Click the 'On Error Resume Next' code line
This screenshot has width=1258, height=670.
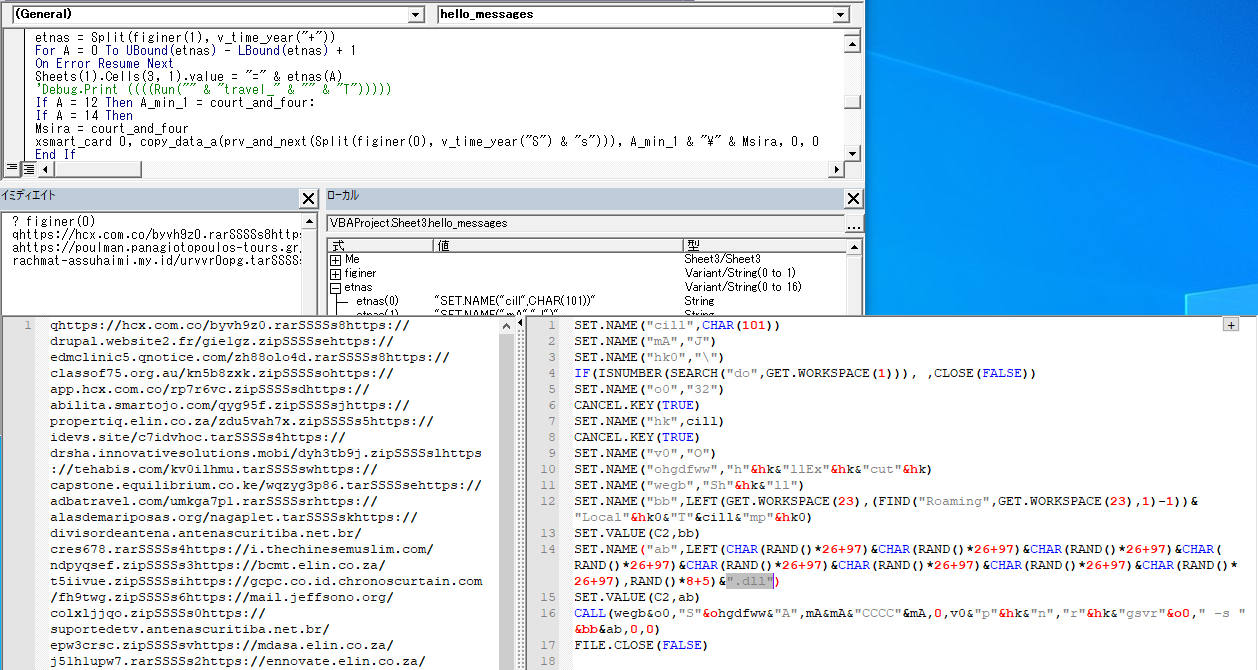tap(104, 63)
